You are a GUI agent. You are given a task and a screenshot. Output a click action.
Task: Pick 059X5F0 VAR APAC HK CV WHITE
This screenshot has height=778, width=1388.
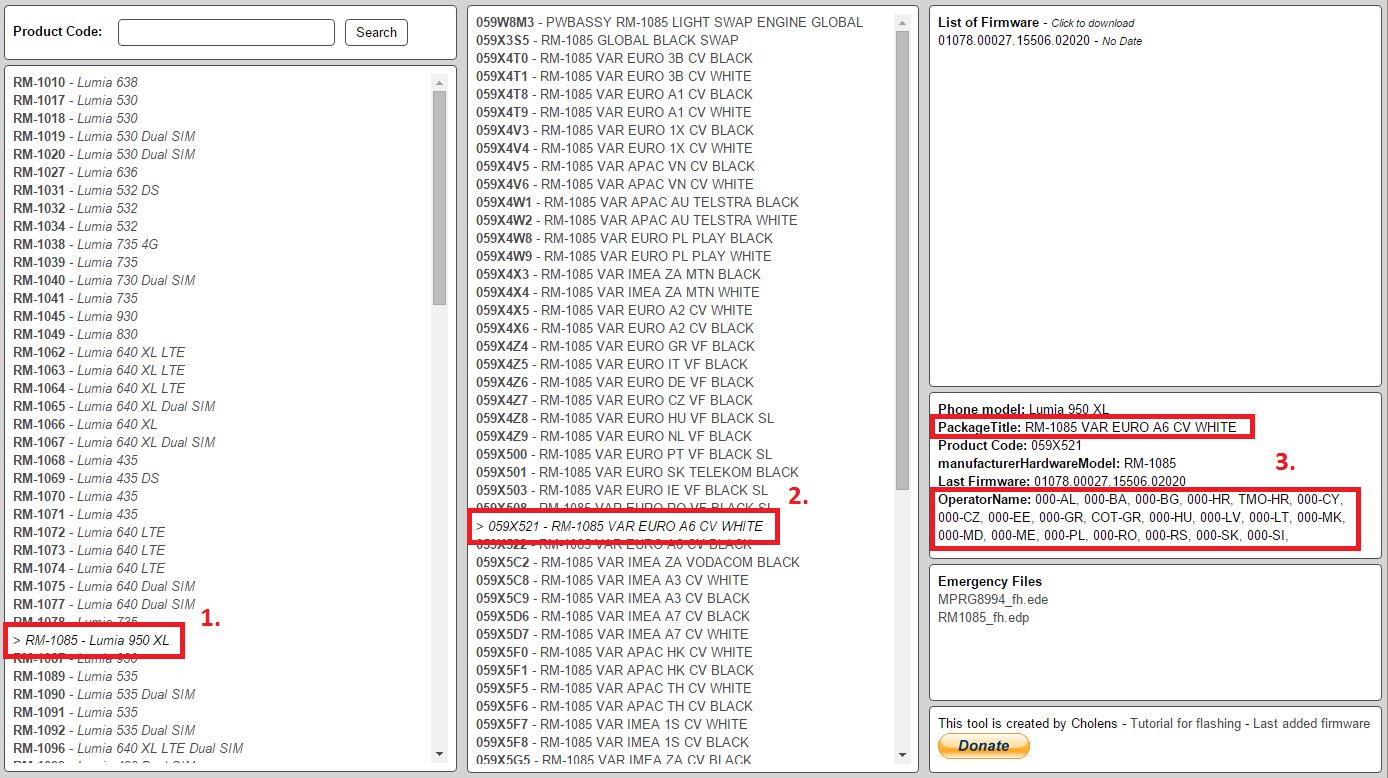click(615, 652)
